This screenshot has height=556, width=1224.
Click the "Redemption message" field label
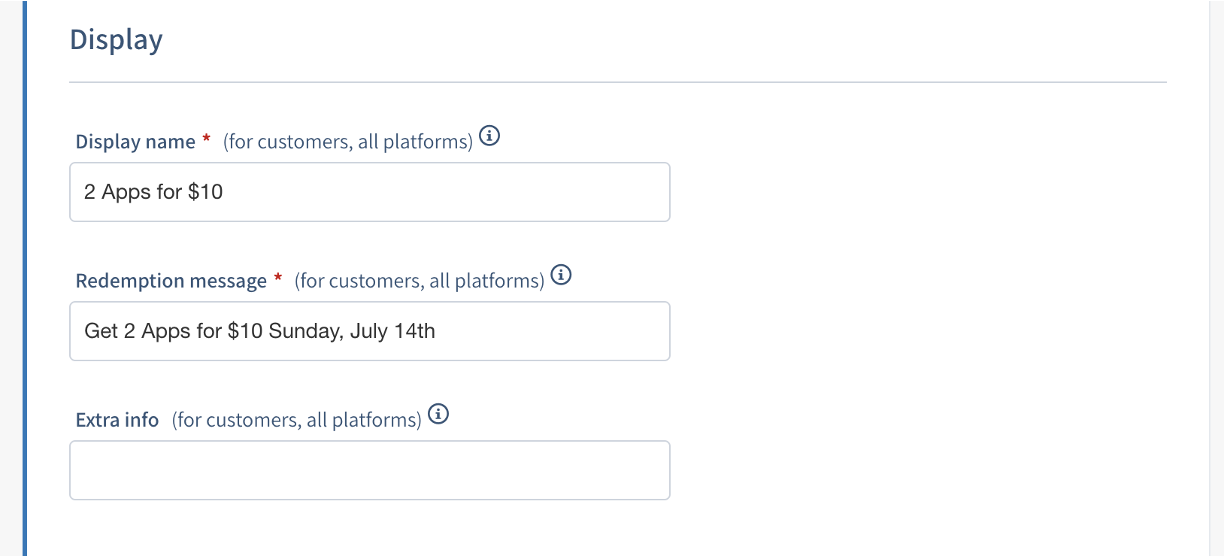point(171,281)
